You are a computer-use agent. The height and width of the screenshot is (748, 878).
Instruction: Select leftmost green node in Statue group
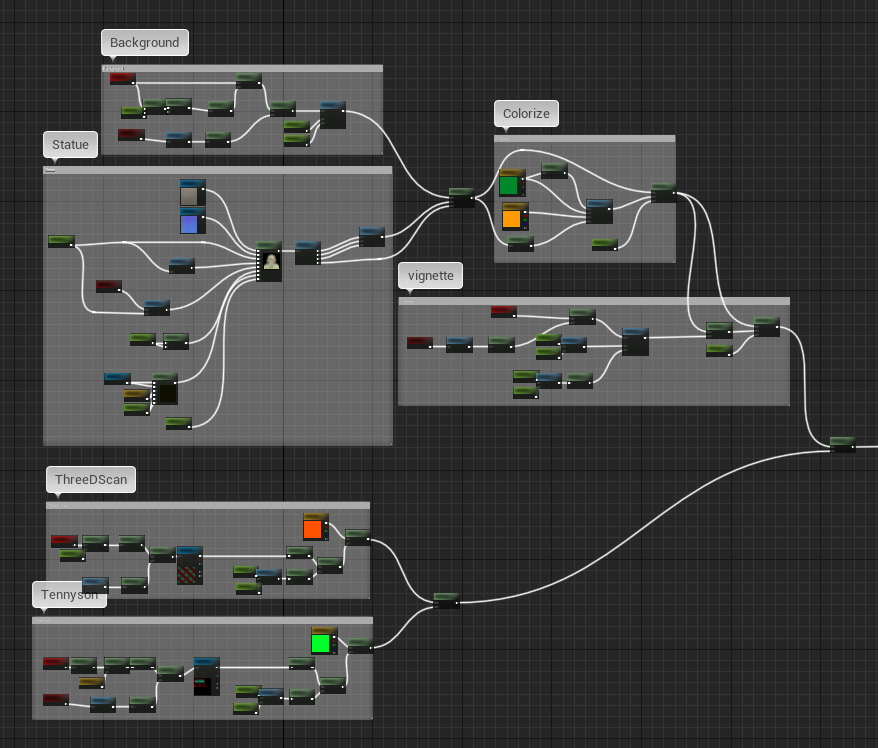pos(61,241)
